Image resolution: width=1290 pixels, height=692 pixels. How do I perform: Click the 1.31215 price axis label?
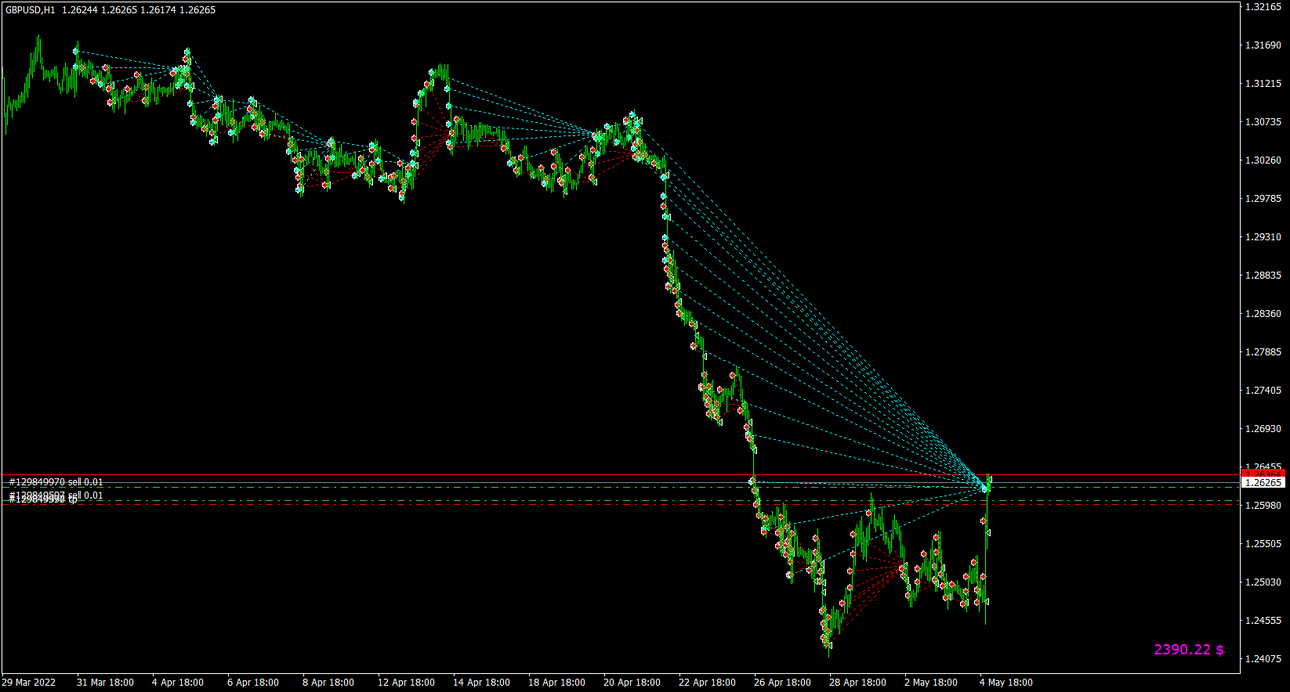point(1263,84)
